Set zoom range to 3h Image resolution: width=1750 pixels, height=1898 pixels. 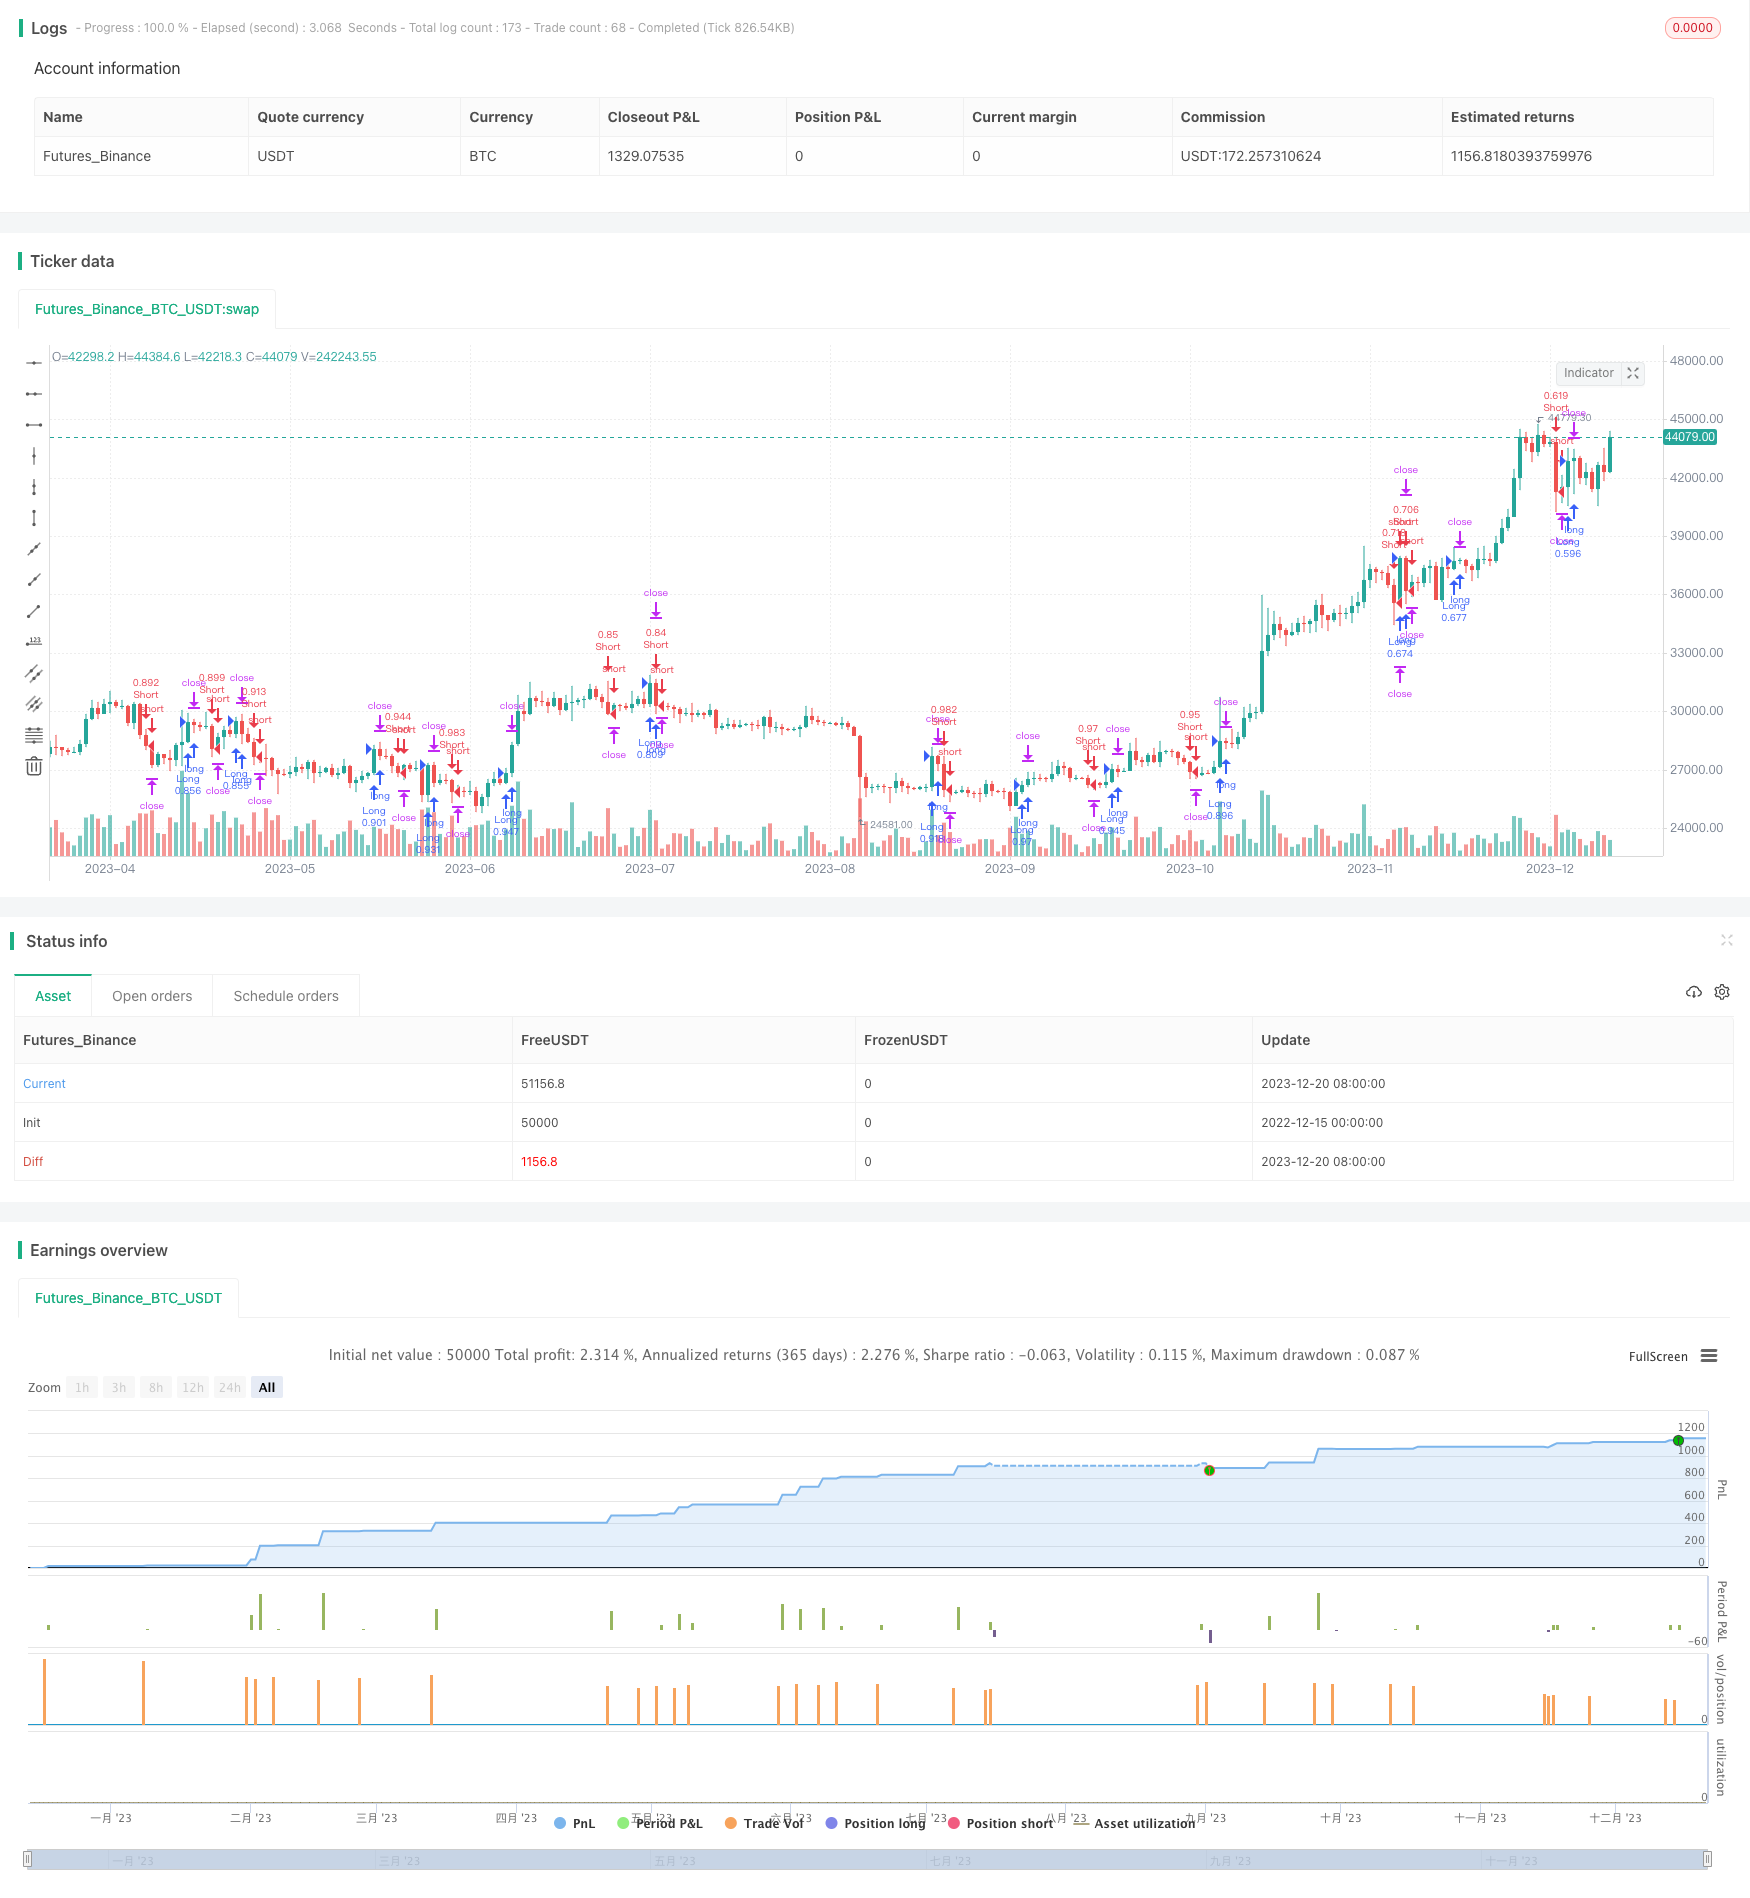pos(119,1387)
